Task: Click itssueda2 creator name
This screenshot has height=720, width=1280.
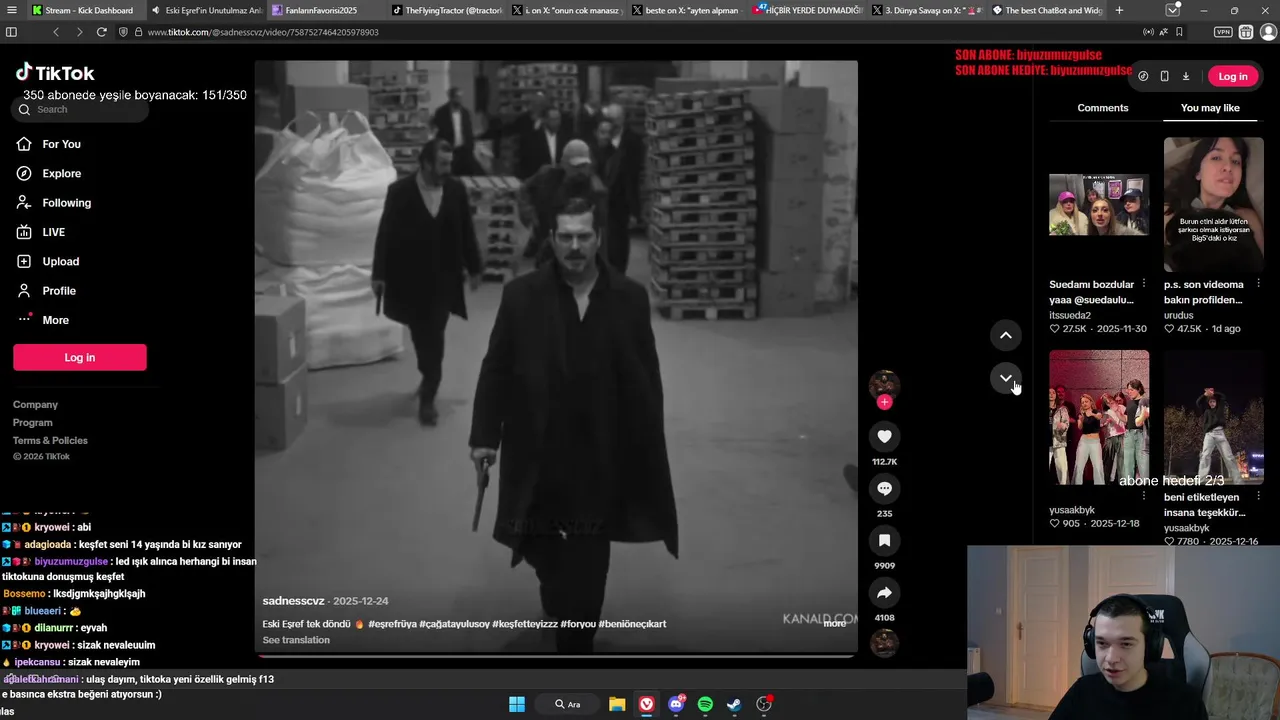Action: point(1070,315)
